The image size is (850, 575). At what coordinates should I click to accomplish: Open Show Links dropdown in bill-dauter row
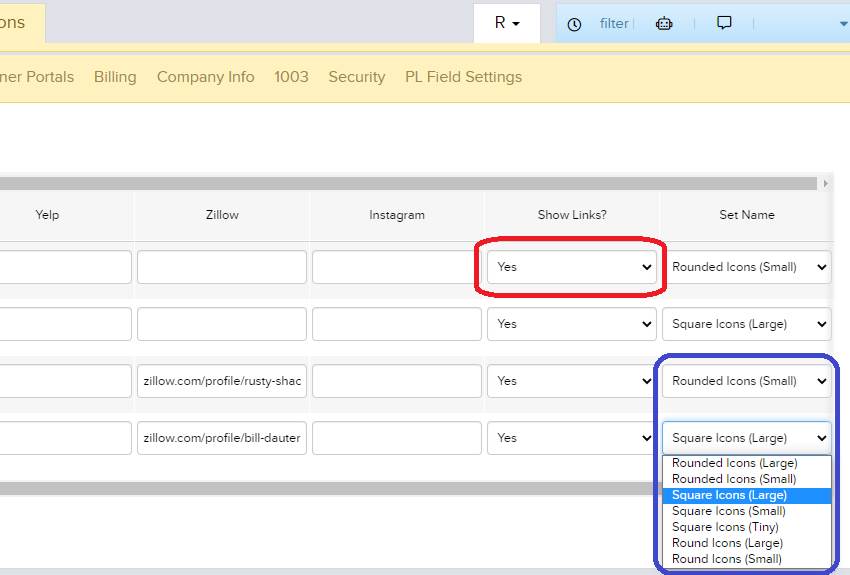(572, 438)
